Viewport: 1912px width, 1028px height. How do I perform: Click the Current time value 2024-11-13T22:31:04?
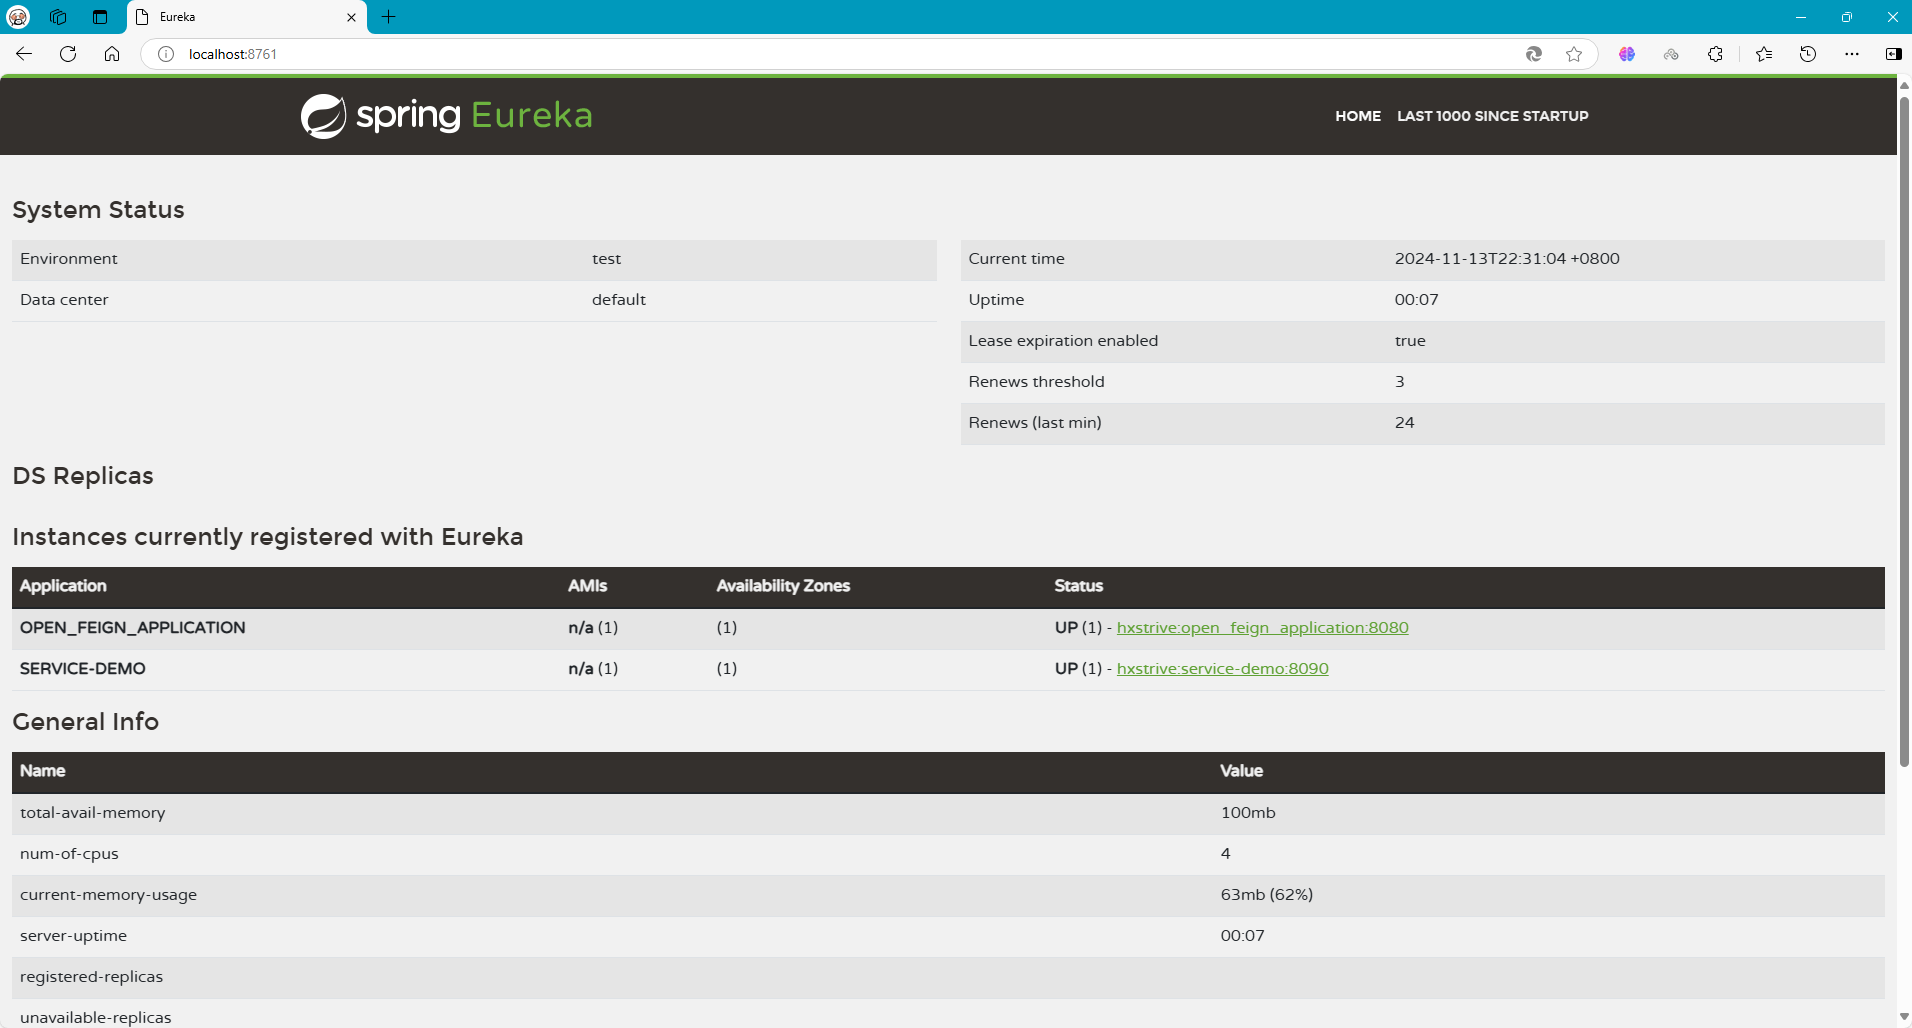1507,259
